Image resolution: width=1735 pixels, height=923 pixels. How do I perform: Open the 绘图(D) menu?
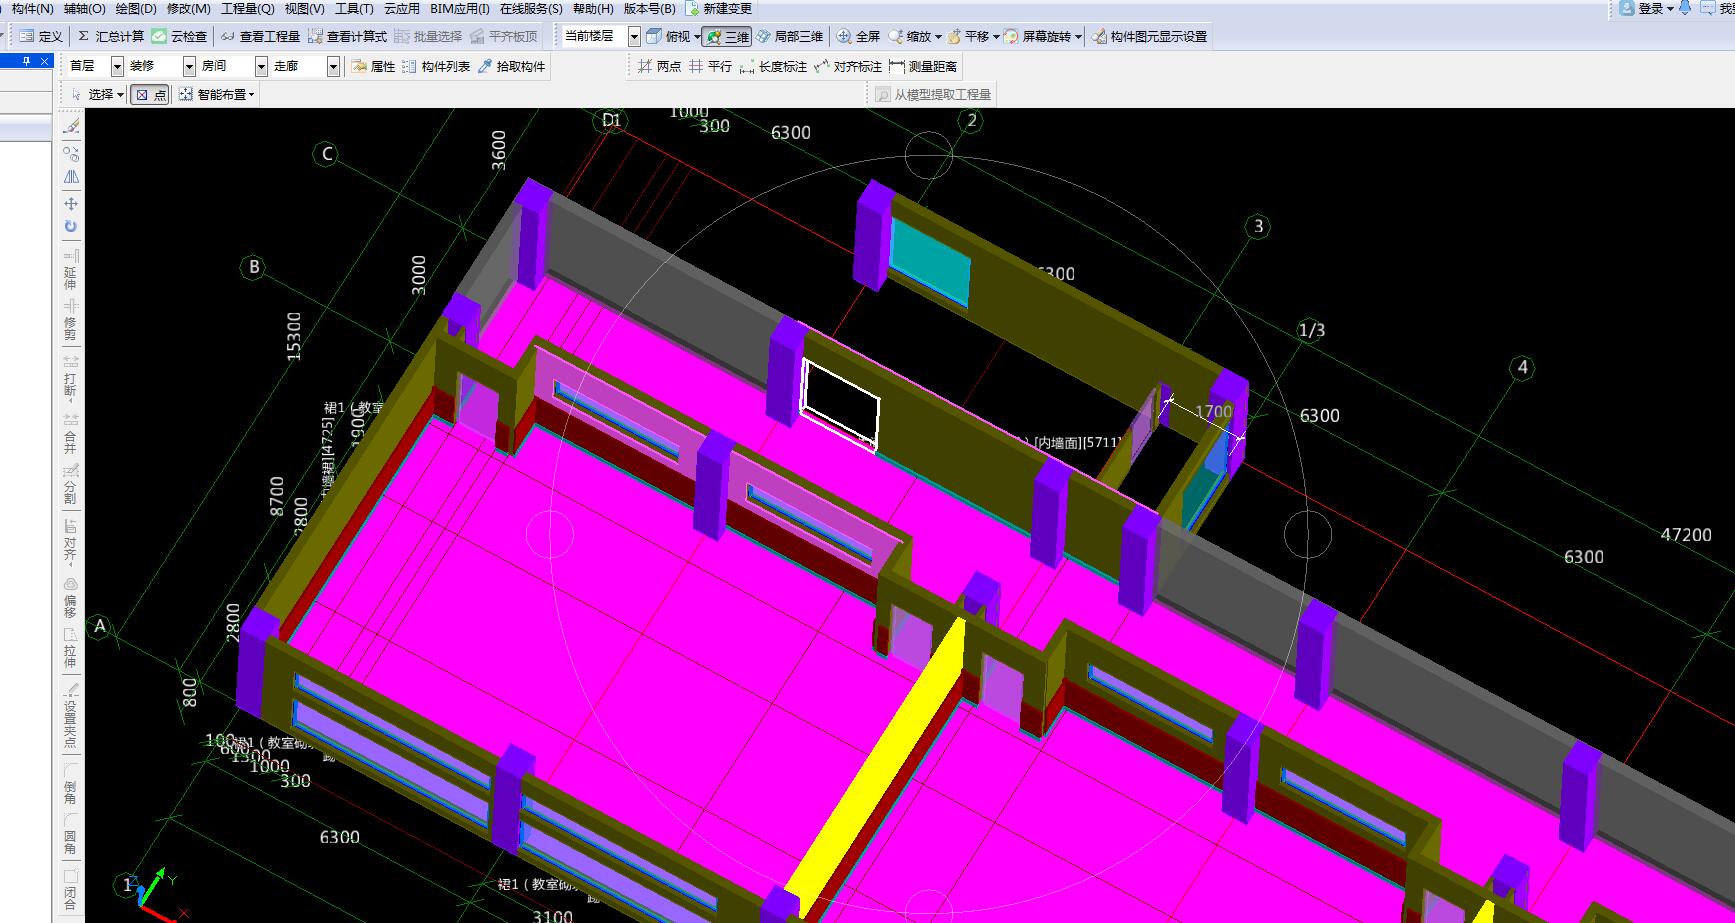click(x=136, y=8)
